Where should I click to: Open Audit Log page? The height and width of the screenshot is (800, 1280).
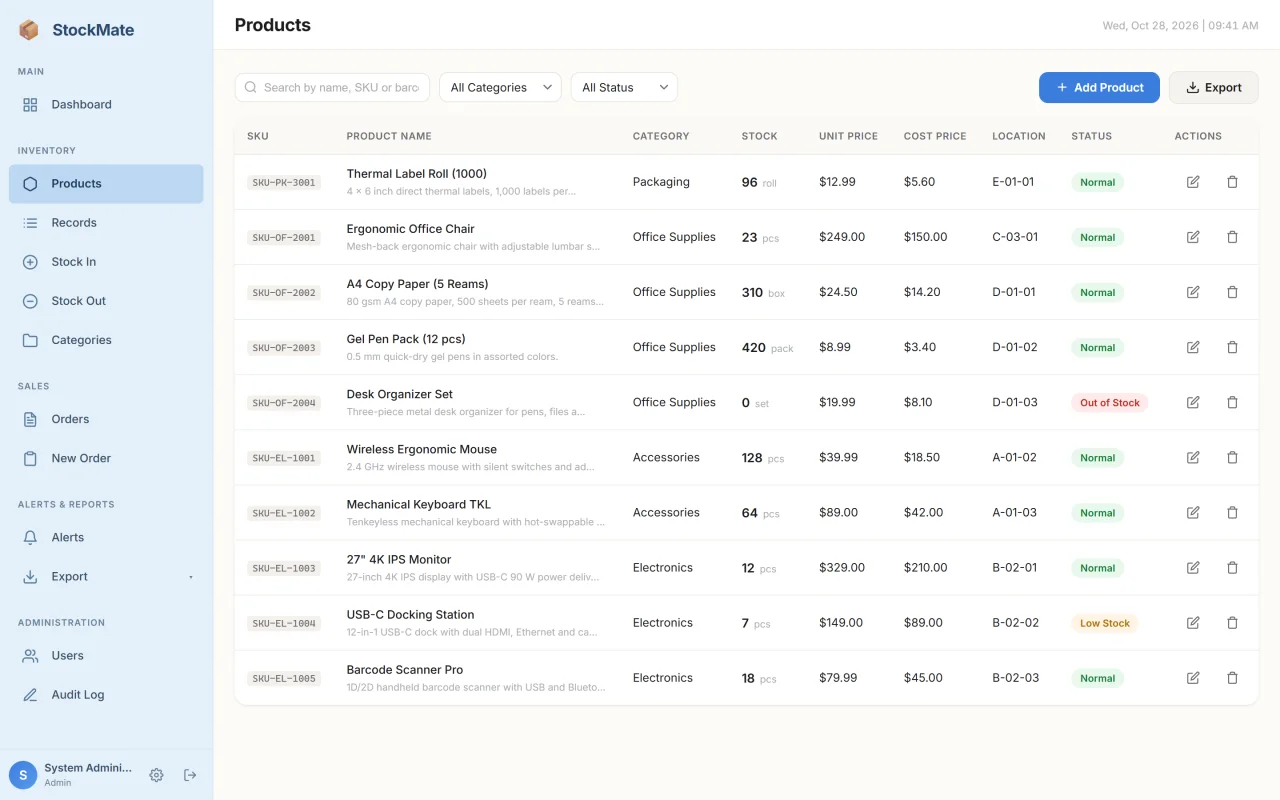coord(106,694)
